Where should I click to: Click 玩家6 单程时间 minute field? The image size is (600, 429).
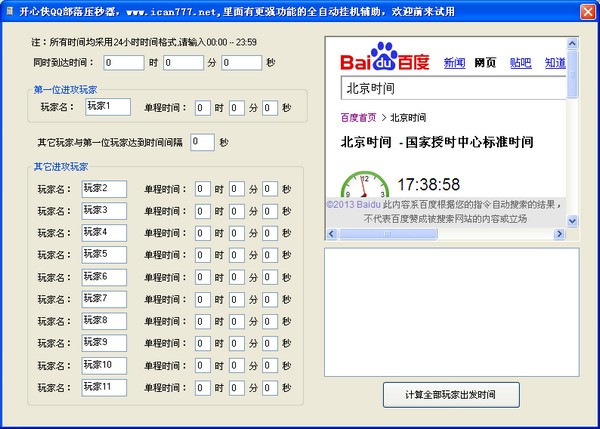pos(236,277)
